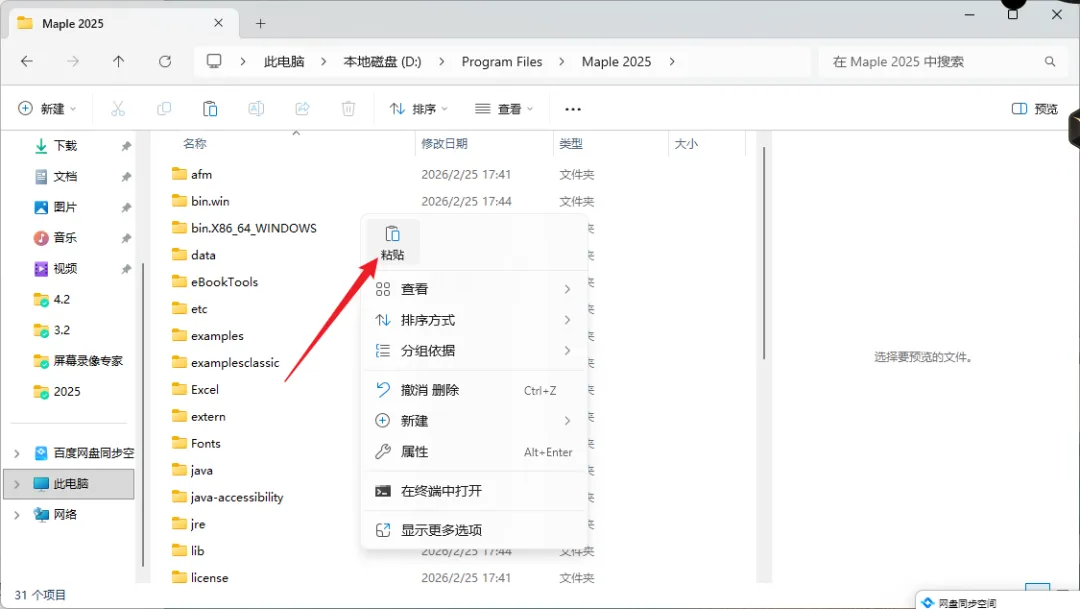The width and height of the screenshot is (1080, 609).
Task: Choose 分组依据 in the context menu
Action: click(474, 351)
